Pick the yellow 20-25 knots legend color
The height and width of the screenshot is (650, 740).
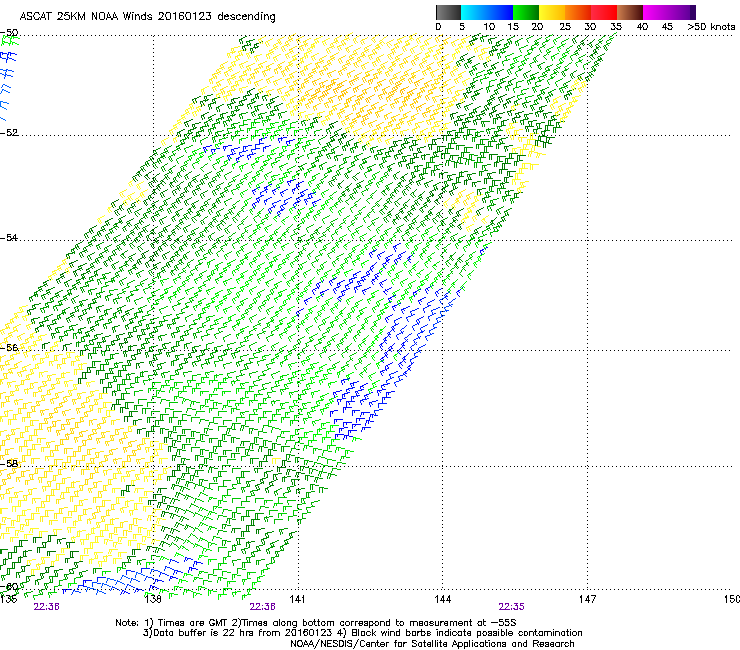tap(552, 12)
